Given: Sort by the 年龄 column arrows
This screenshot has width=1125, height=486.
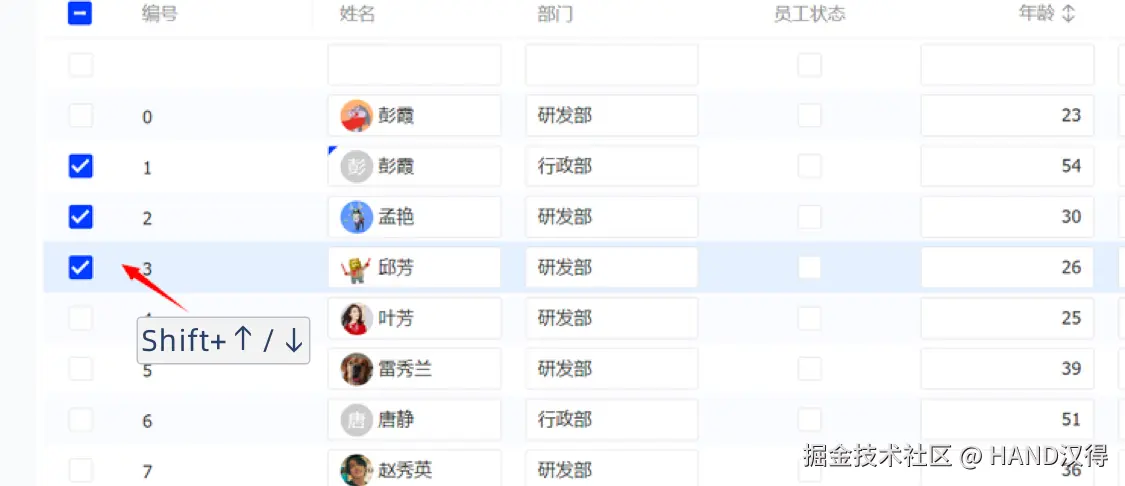Looking at the screenshot, I should [1068, 14].
